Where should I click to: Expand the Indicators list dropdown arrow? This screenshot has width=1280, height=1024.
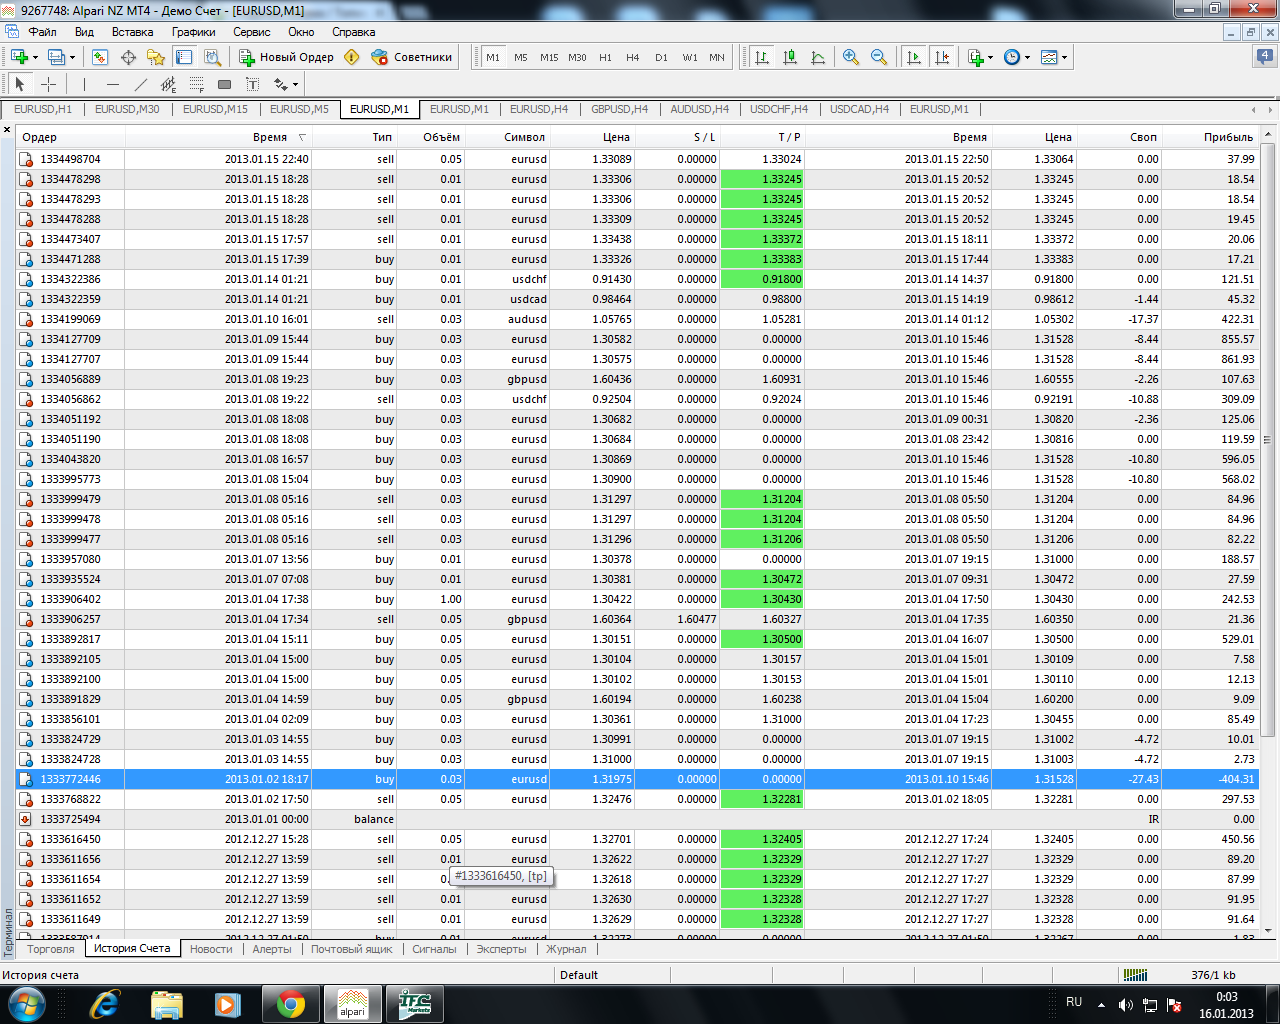pos(990,57)
